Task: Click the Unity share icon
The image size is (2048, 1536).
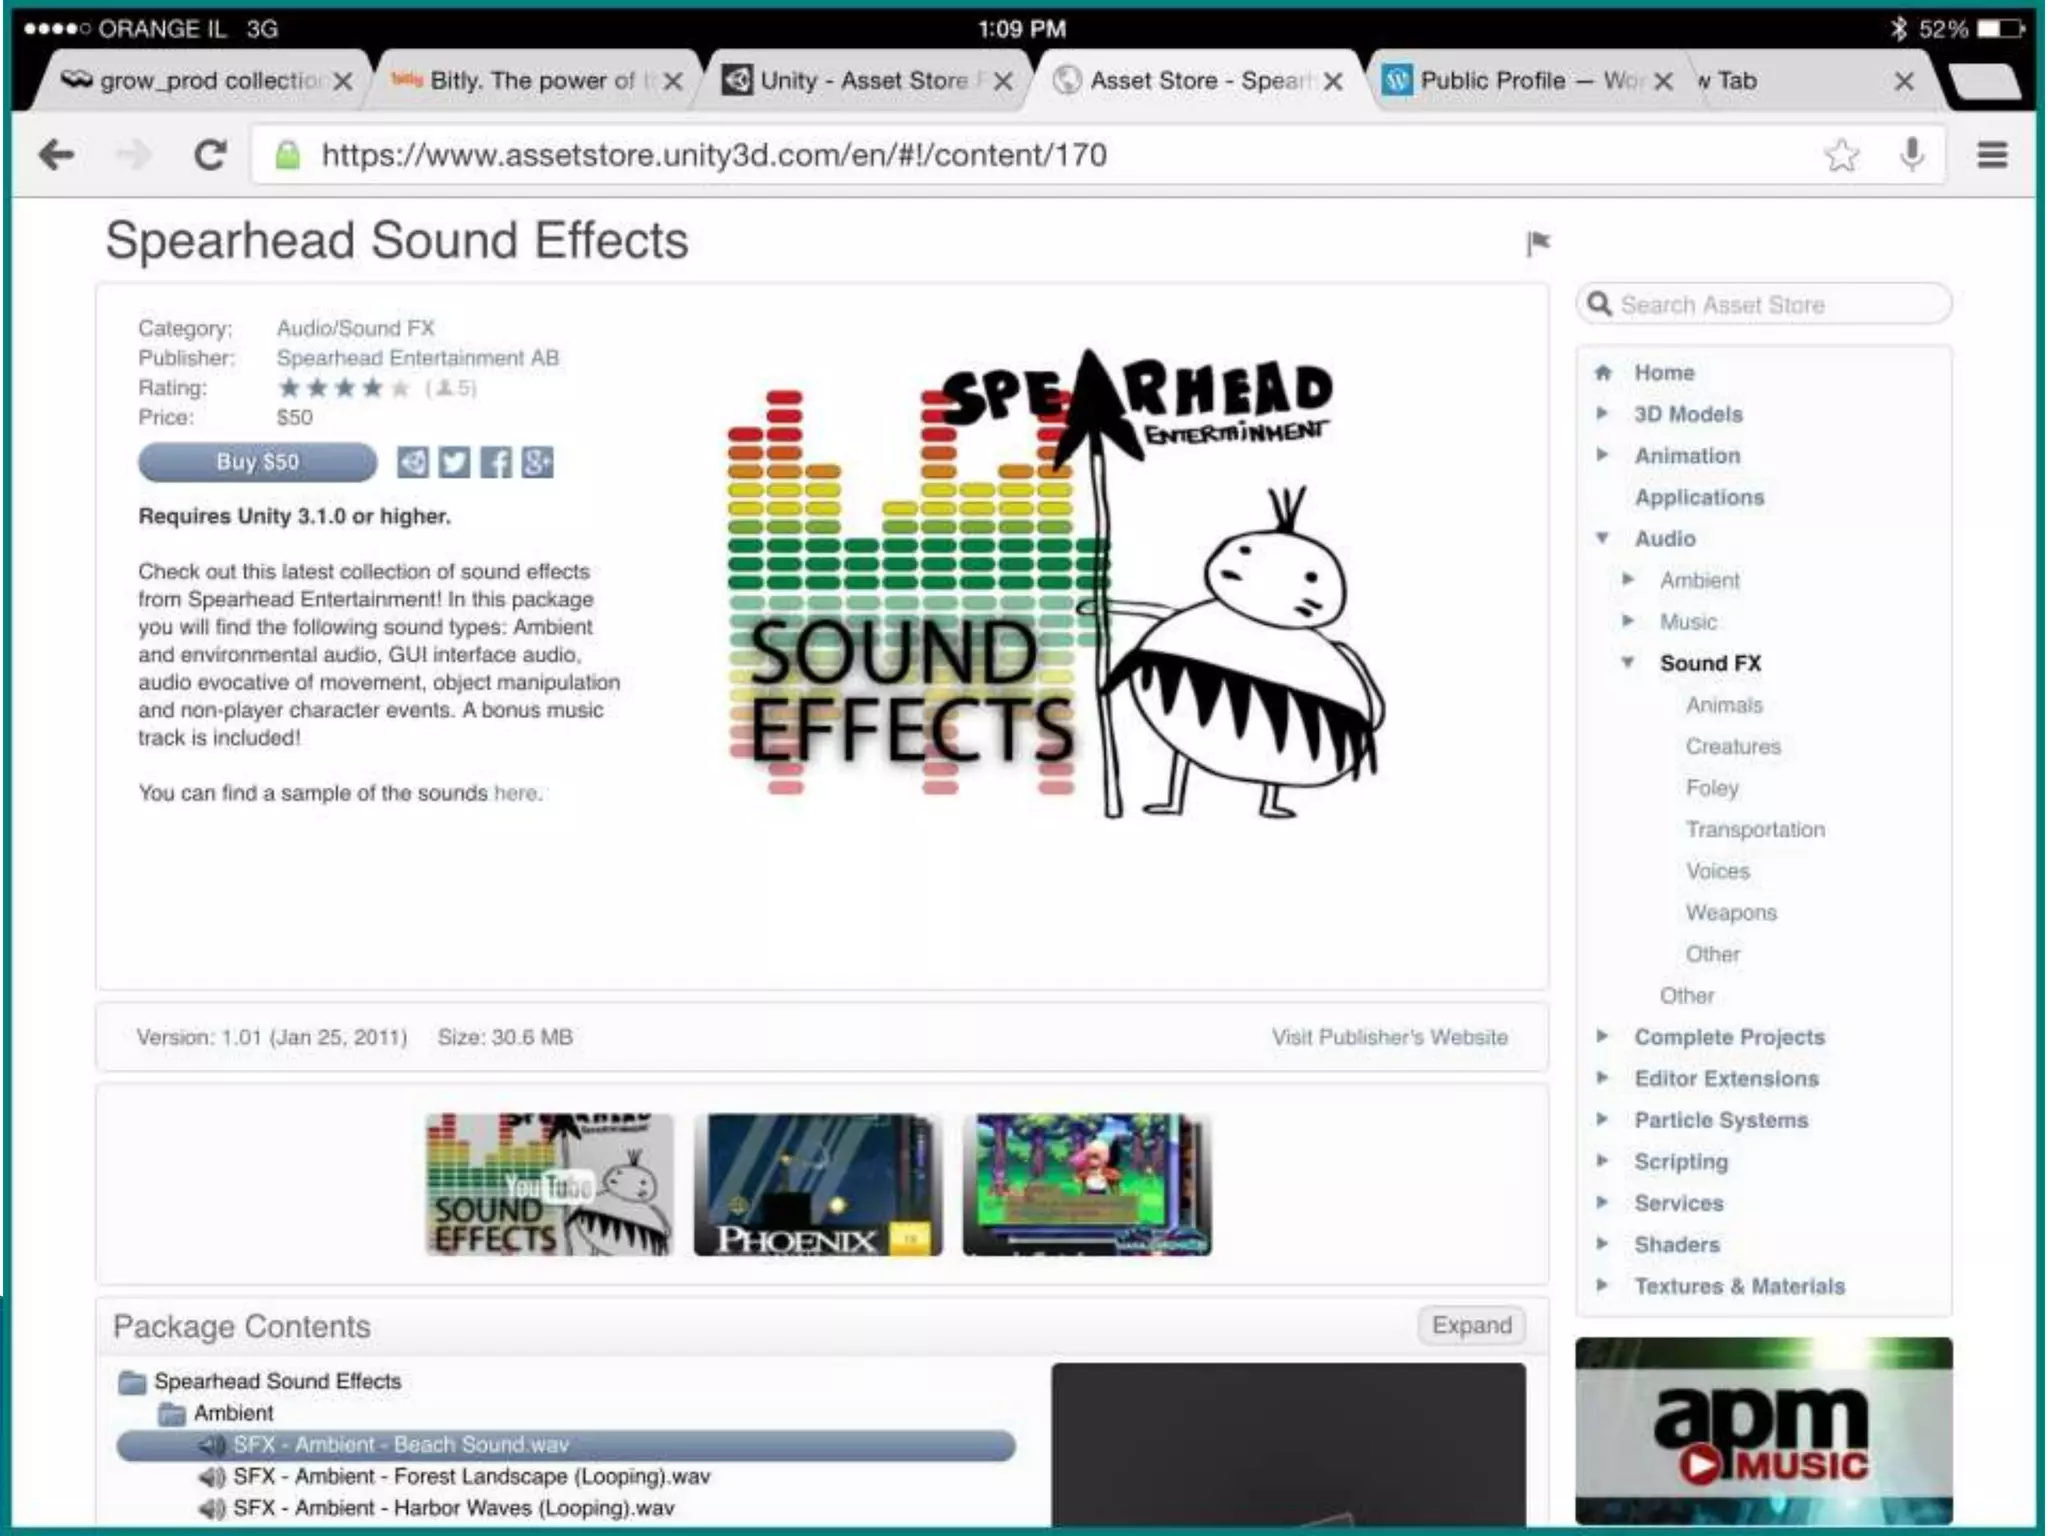Action: (412, 462)
